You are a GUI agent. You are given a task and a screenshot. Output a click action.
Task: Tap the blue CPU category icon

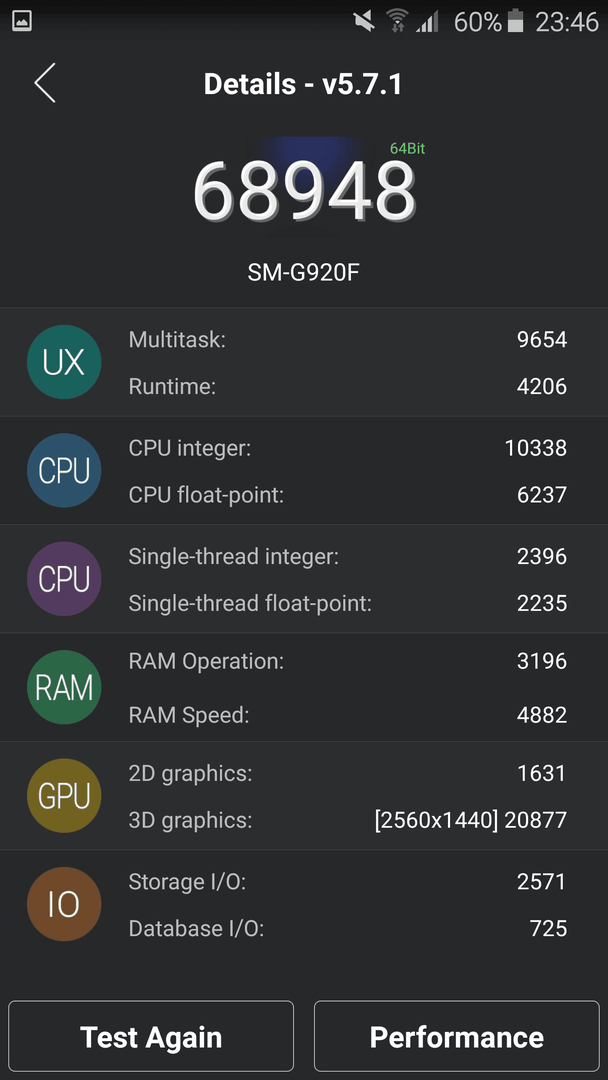click(x=64, y=470)
